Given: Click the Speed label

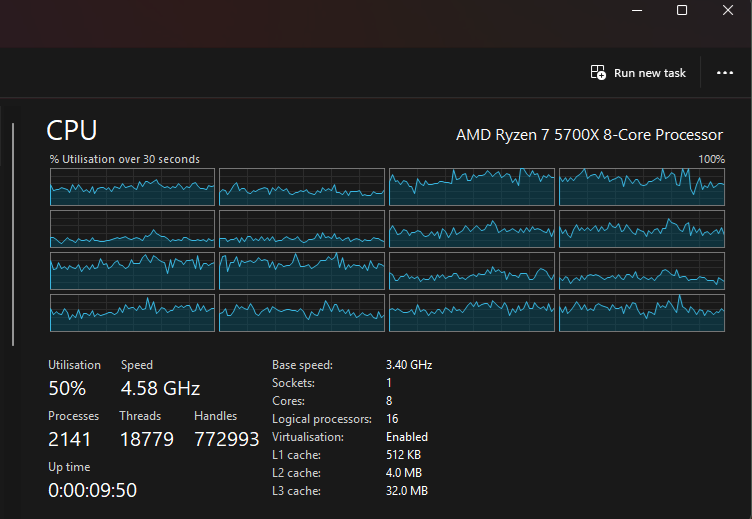Looking at the screenshot, I should point(137,365).
